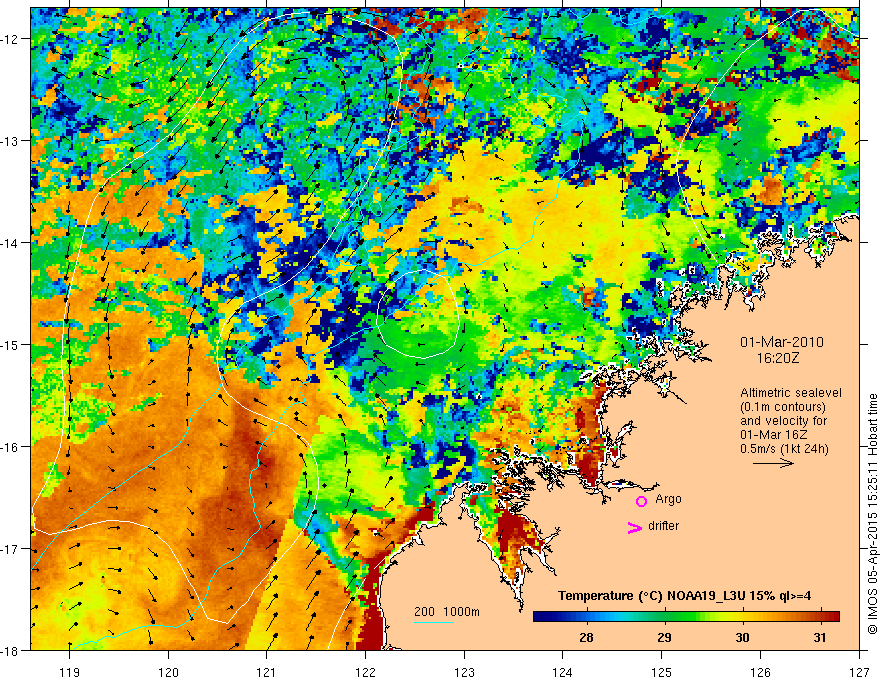Image resolution: width=880 pixels, height=680 pixels.
Task: Click latitude axis label '-13'
Action: (x=11, y=141)
